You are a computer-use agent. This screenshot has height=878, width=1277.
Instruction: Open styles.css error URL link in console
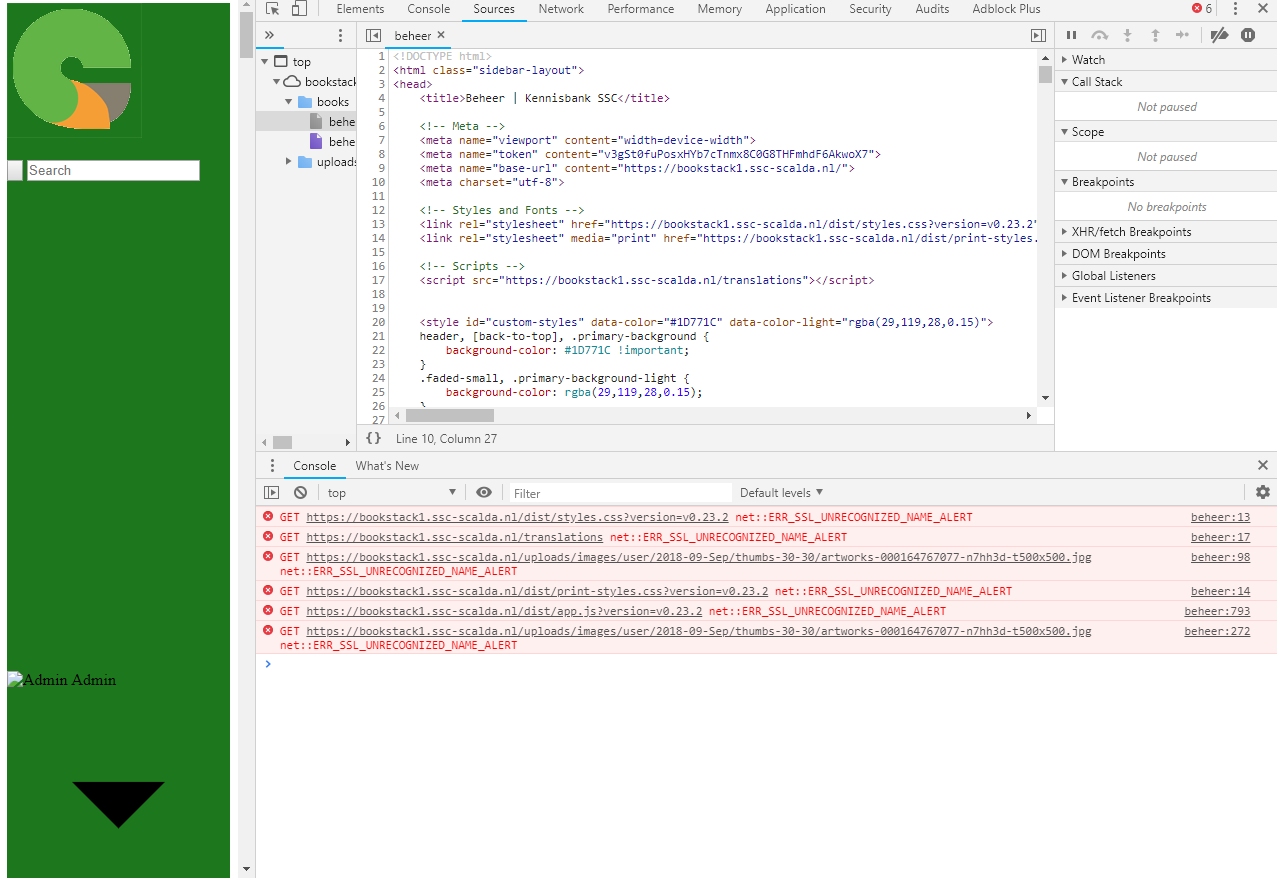pos(517,518)
